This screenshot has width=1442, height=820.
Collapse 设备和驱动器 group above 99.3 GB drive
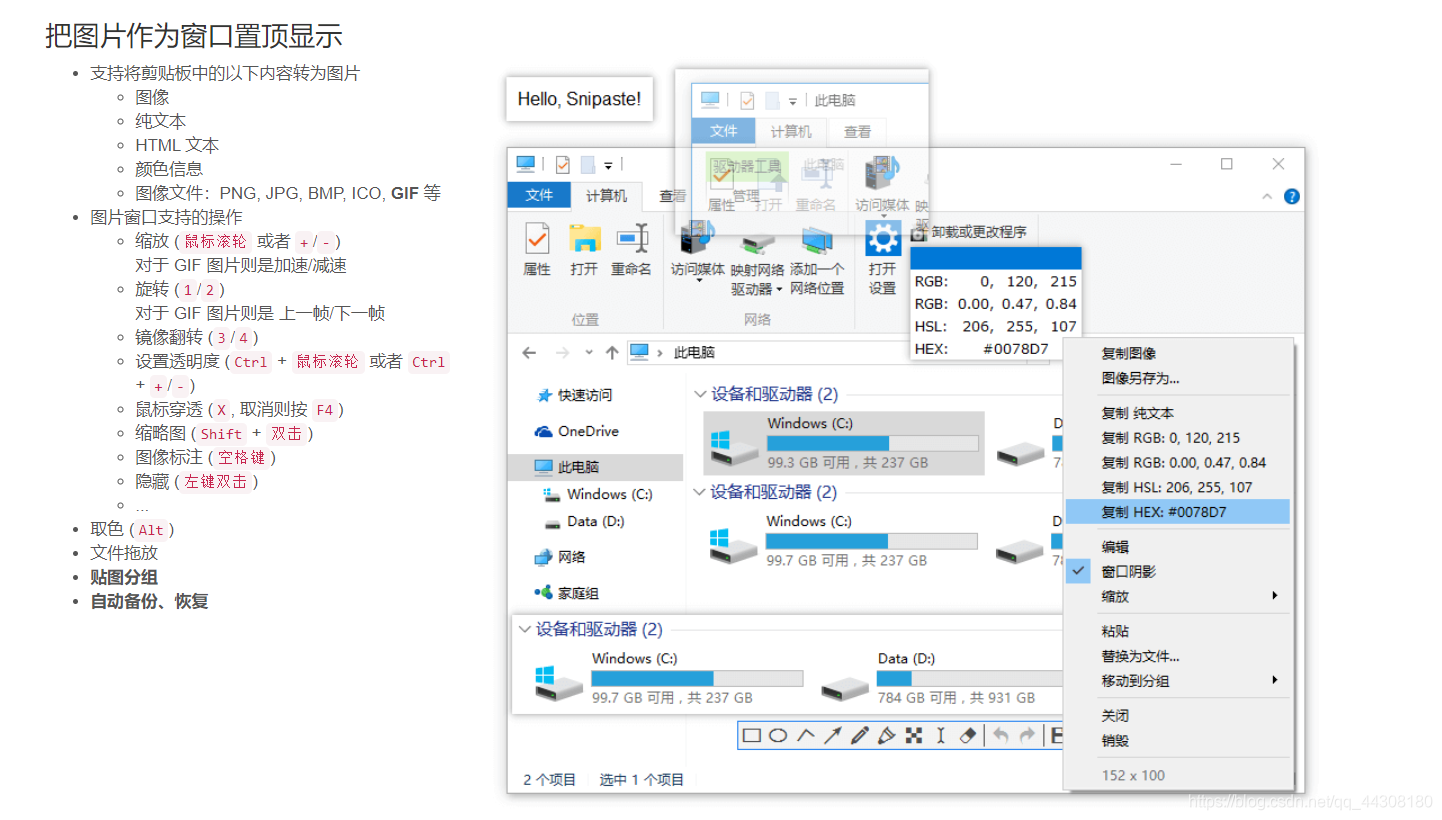point(701,395)
